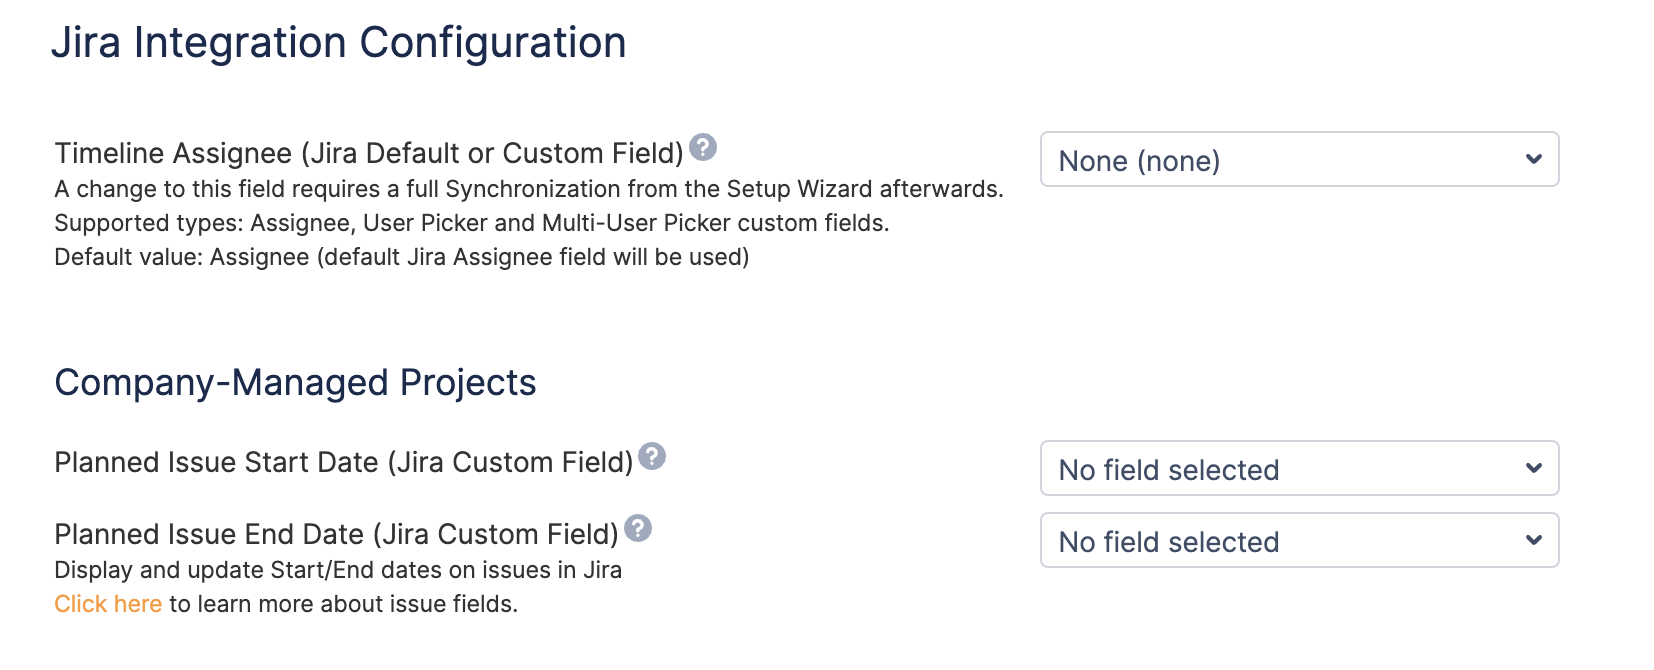Click the 'Supported types' description line
Viewport: 1654px width, 670px height.
click(471, 223)
